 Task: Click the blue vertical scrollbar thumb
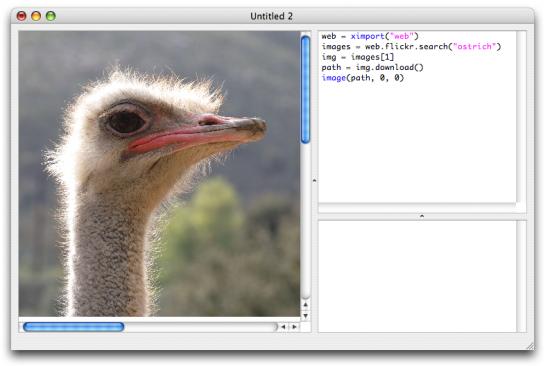306,89
